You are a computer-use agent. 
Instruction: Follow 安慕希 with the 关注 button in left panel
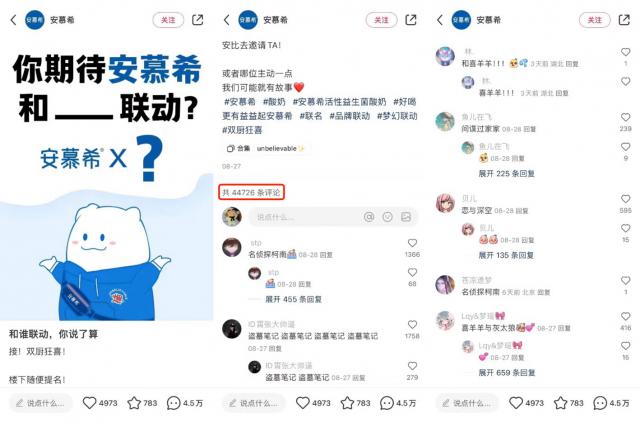168,20
